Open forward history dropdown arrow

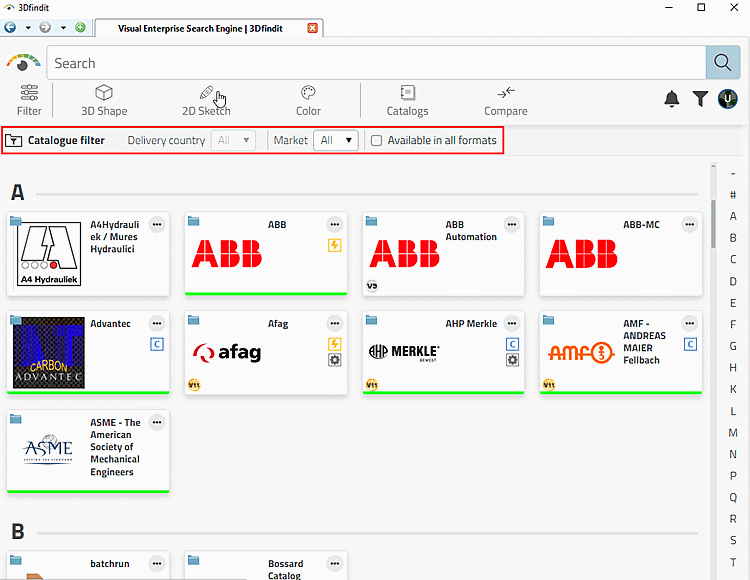63,28
